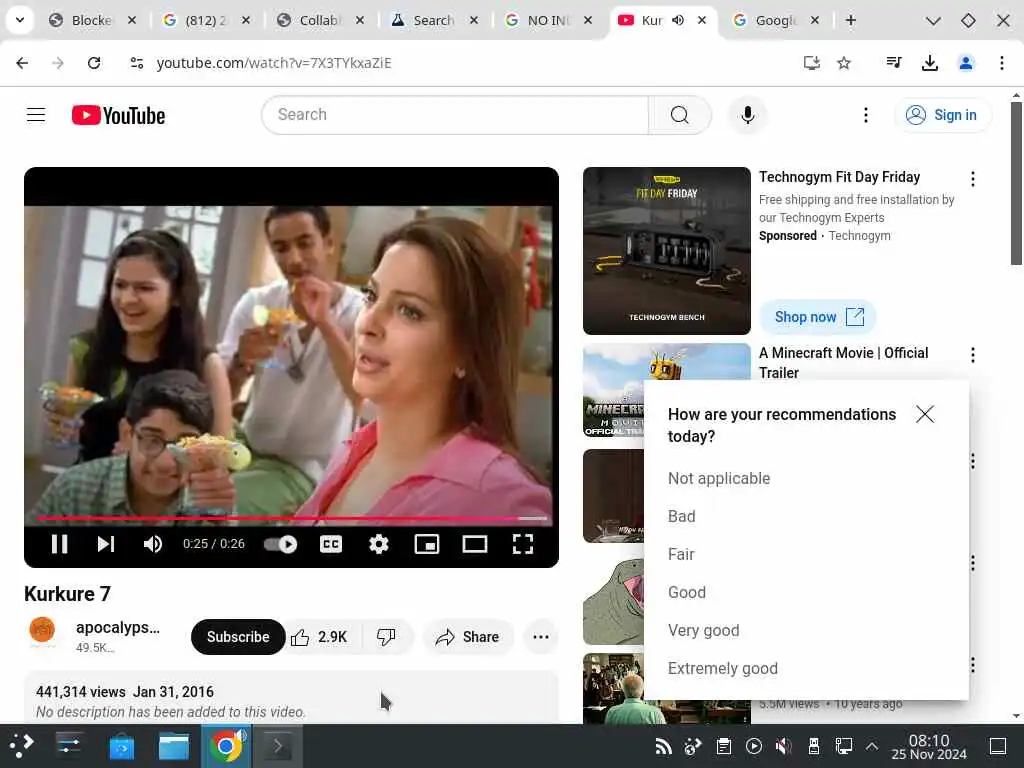Start voice search with microphone

click(748, 115)
